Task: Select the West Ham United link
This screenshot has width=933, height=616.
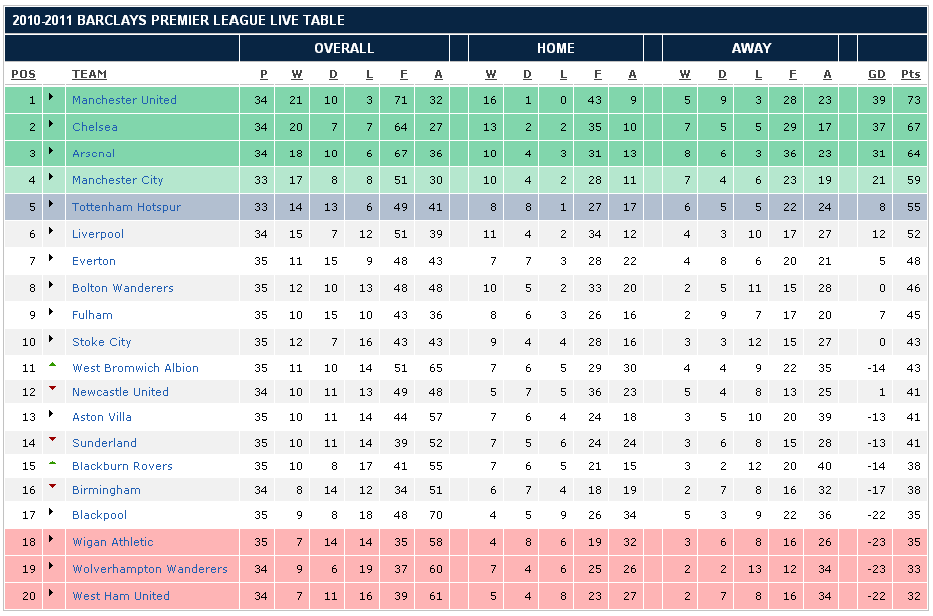Action: coord(120,596)
